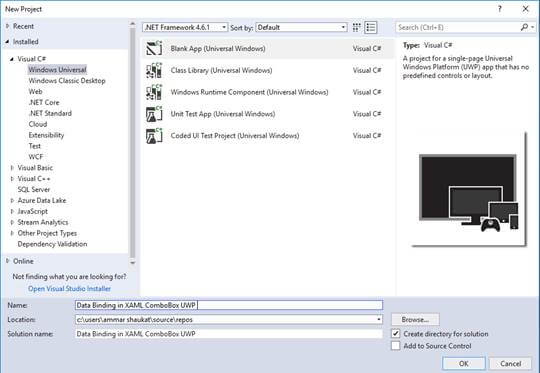Open the .NET Framework 4.6.1 dropdown
Screen dimensions: 540x373
(185, 27)
